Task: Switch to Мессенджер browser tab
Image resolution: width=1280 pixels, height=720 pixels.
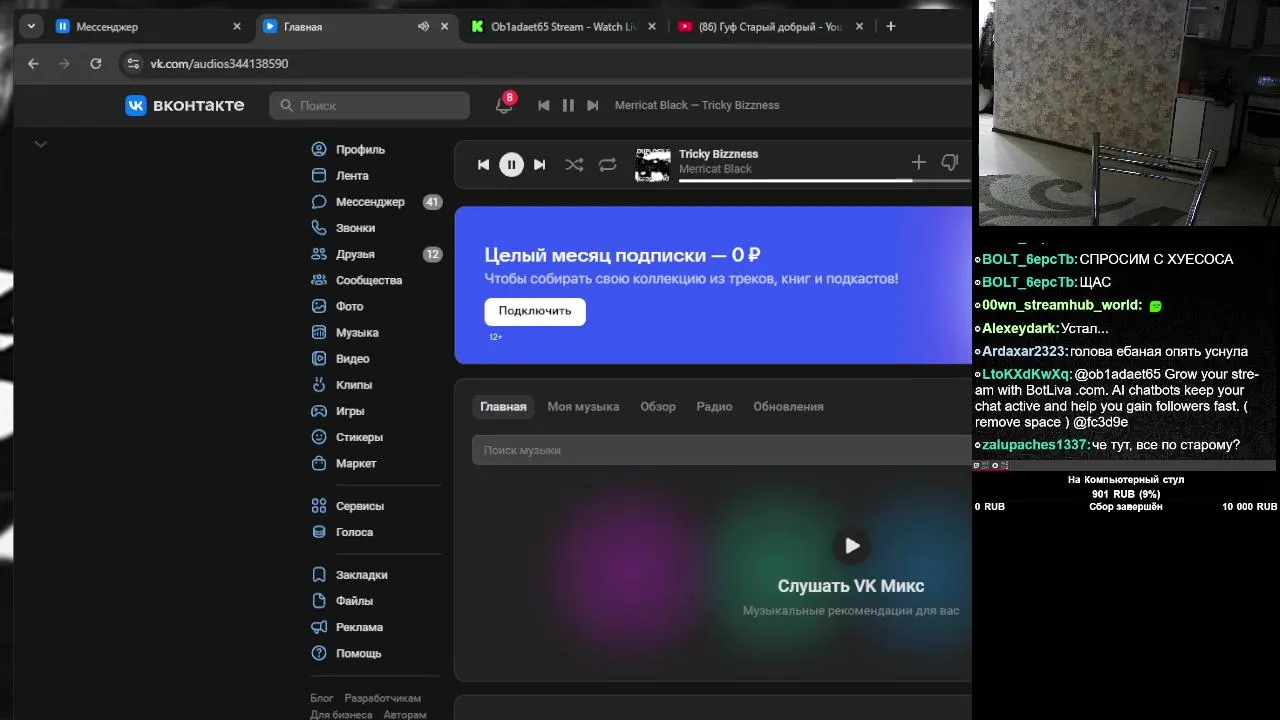Action: (150, 27)
